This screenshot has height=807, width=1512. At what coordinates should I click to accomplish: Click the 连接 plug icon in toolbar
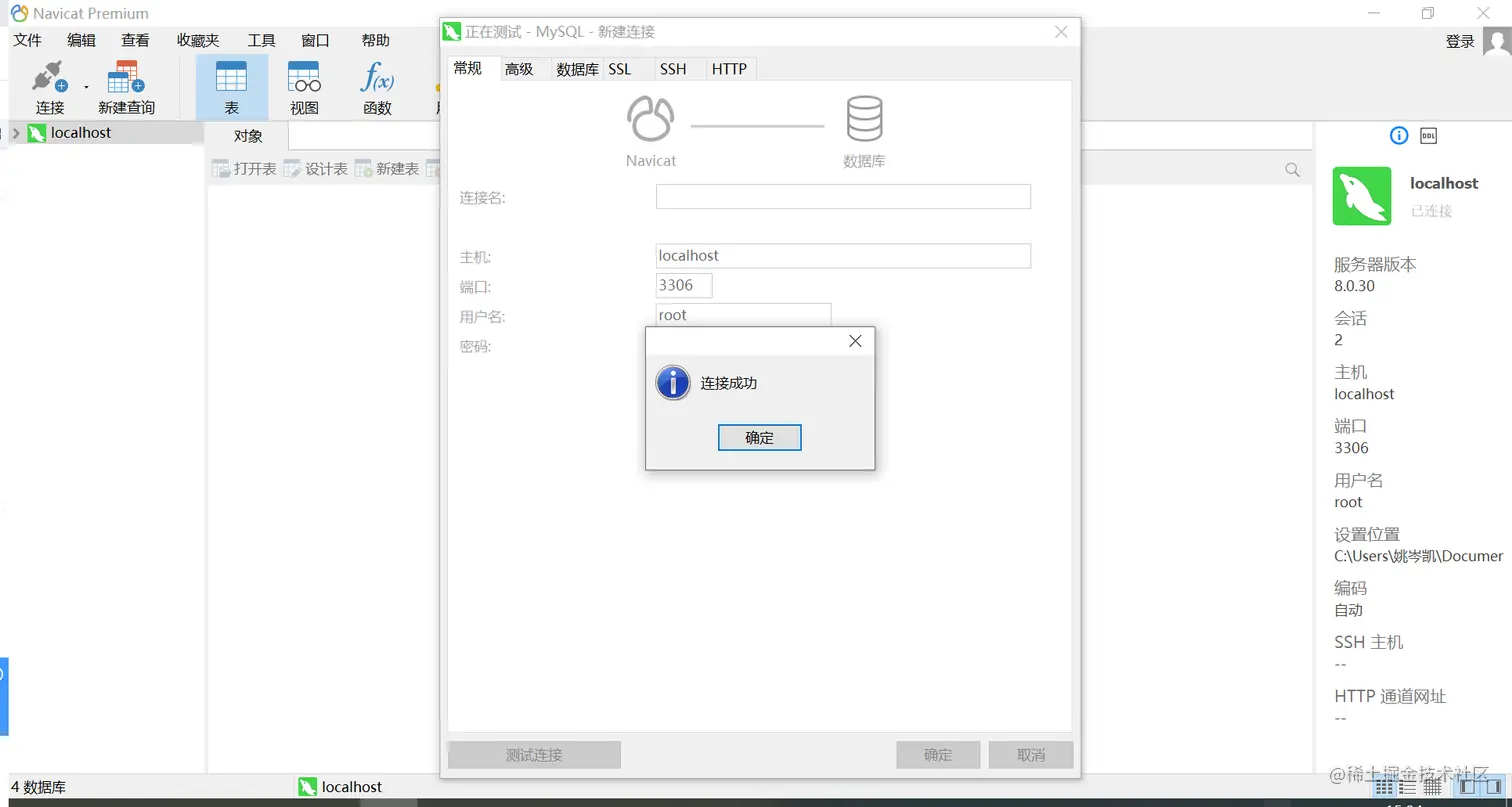tap(49, 77)
